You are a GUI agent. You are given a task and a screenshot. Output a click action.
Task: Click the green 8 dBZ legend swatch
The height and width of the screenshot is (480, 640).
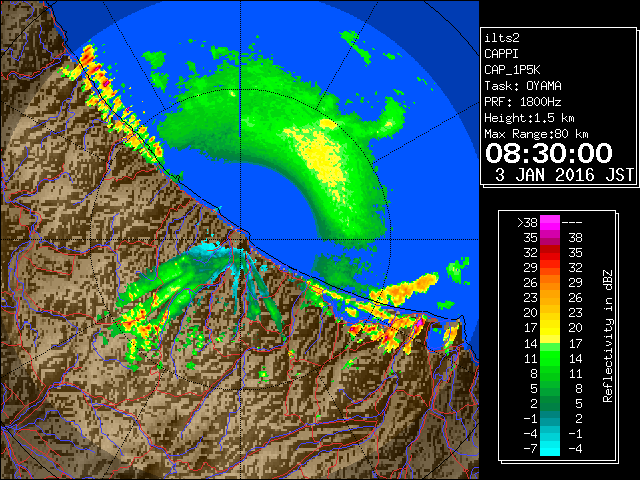[550, 373]
